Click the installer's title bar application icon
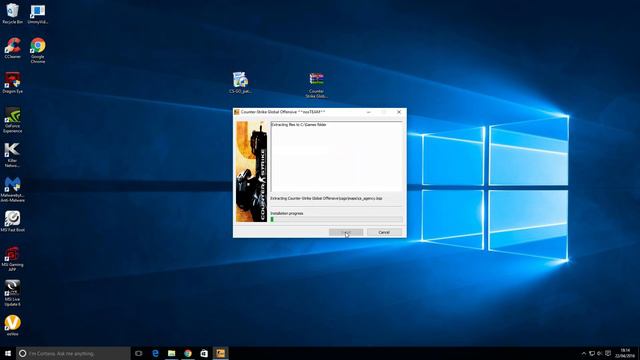The width and height of the screenshot is (640, 360). [x=236, y=112]
